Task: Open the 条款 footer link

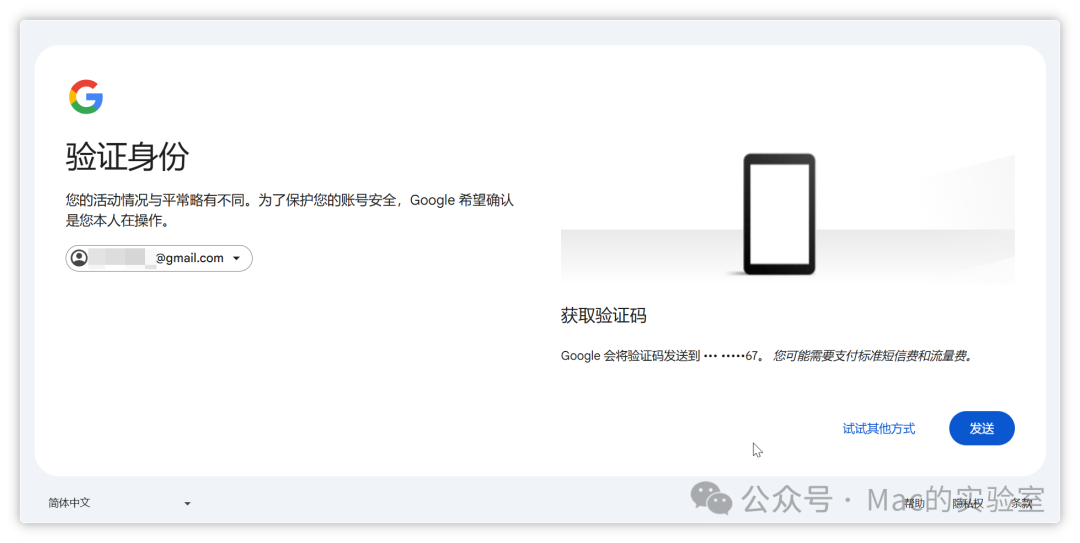Action: coord(1021,503)
